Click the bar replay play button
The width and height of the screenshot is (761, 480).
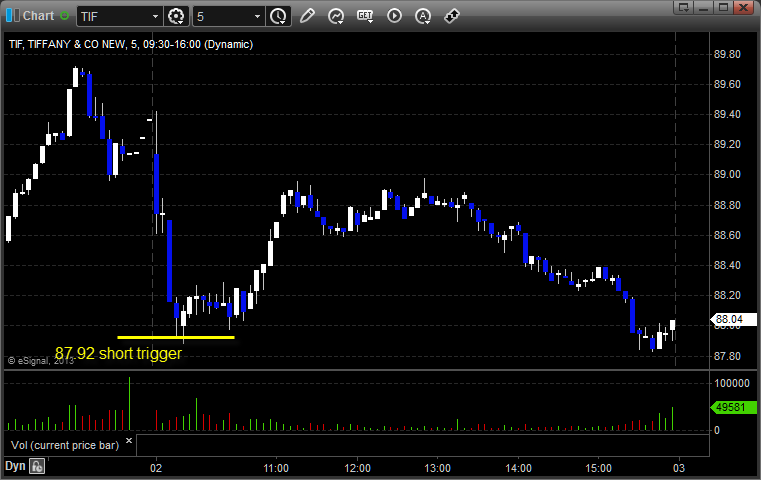tap(394, 16)
